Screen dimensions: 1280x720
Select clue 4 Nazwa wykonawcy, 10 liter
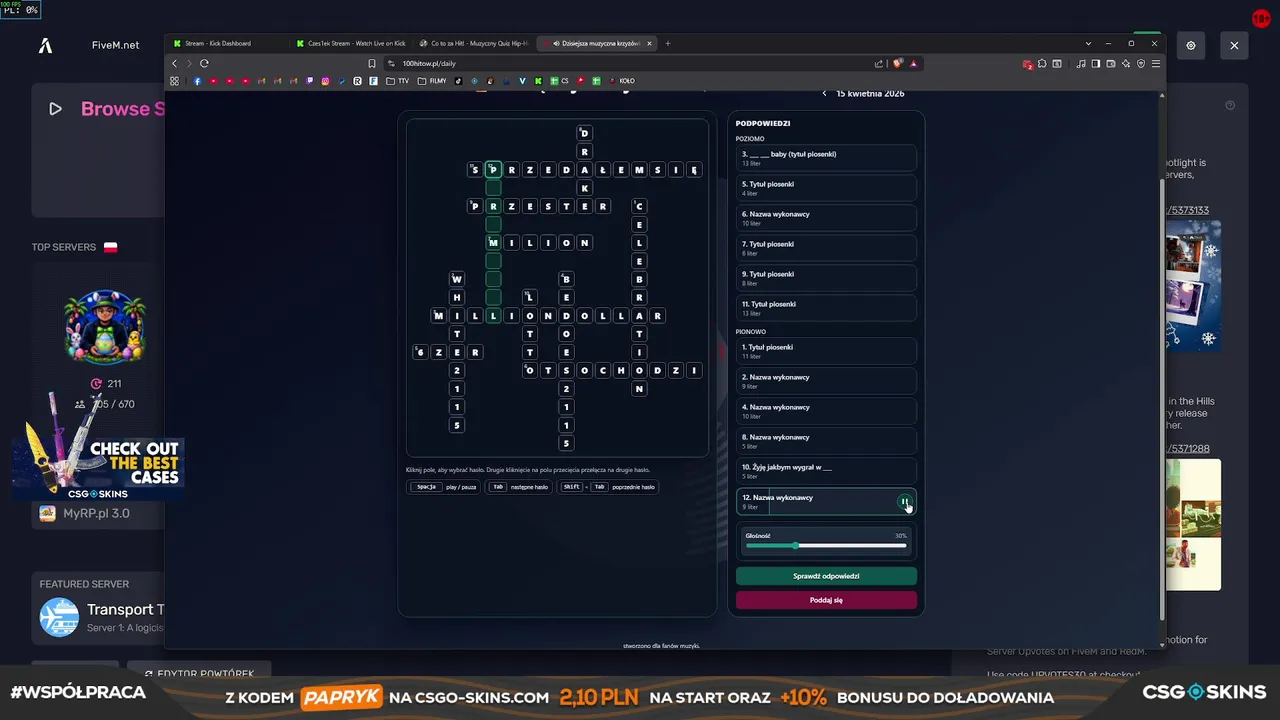[x=826, y=411]
